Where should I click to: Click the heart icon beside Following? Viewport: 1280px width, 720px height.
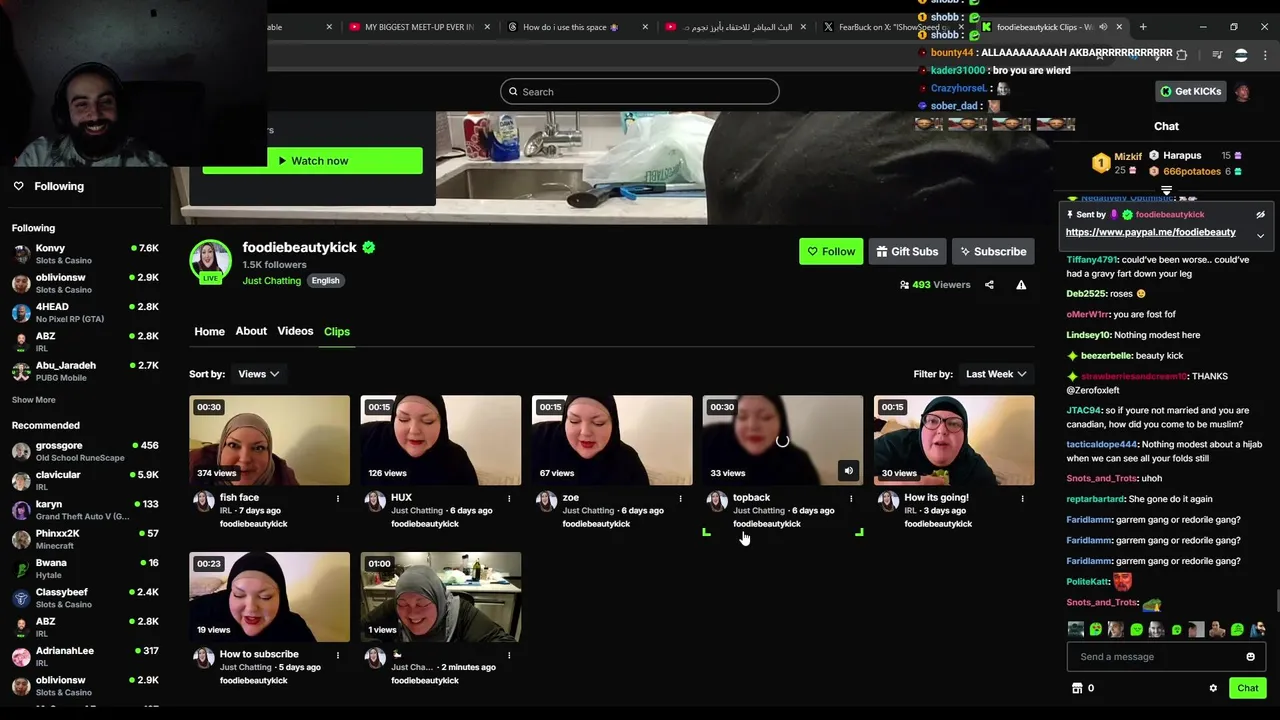[x=18, y=186]
